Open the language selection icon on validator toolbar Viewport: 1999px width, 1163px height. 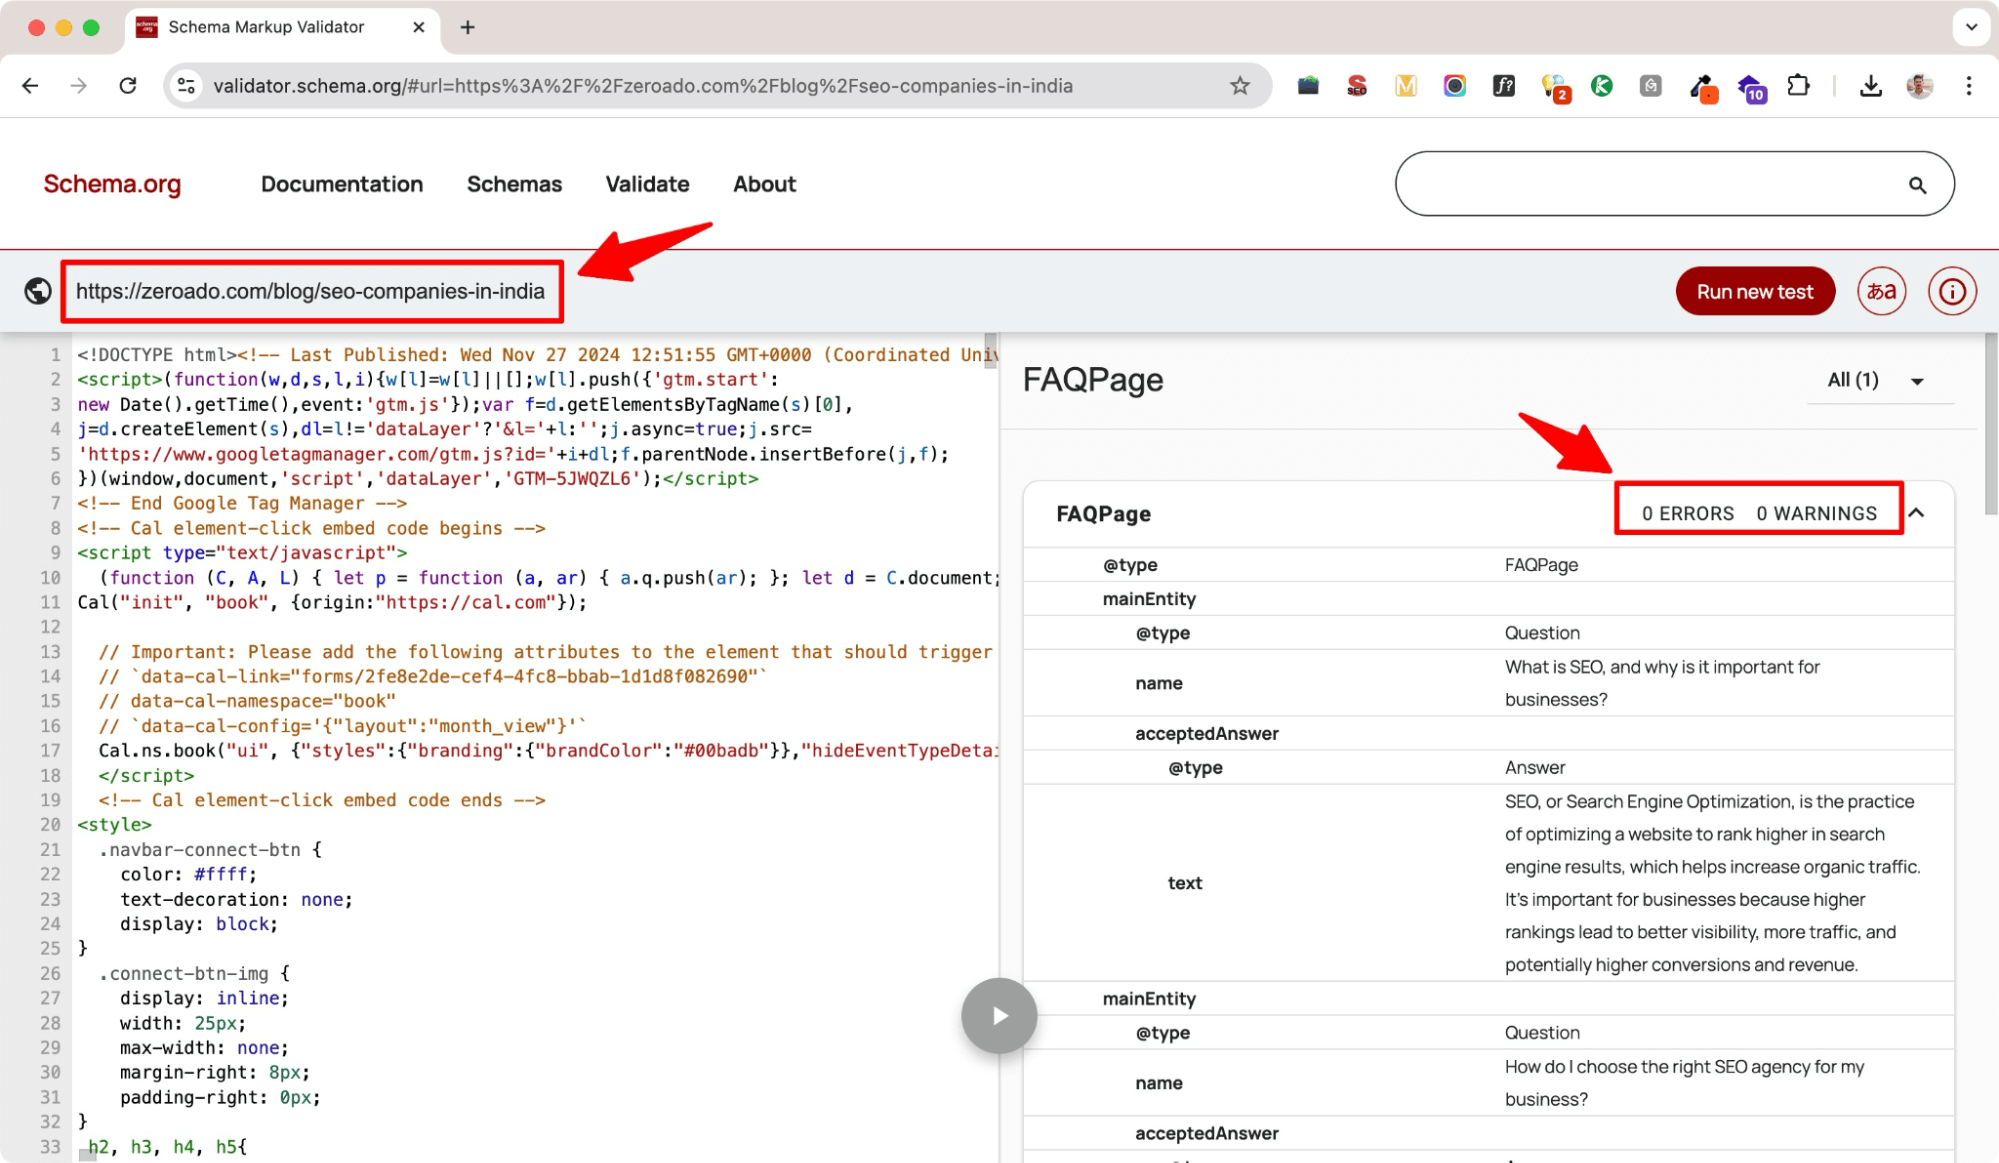1881,291
